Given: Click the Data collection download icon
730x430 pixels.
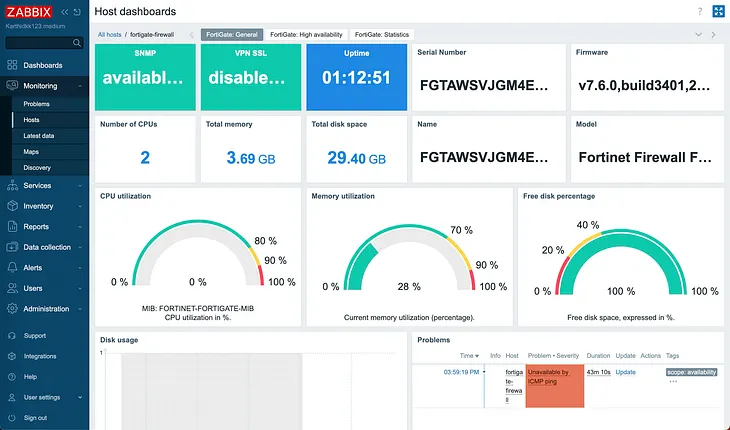Looking at the screenshot, I should pyautogui.click(x=12, y=247).
